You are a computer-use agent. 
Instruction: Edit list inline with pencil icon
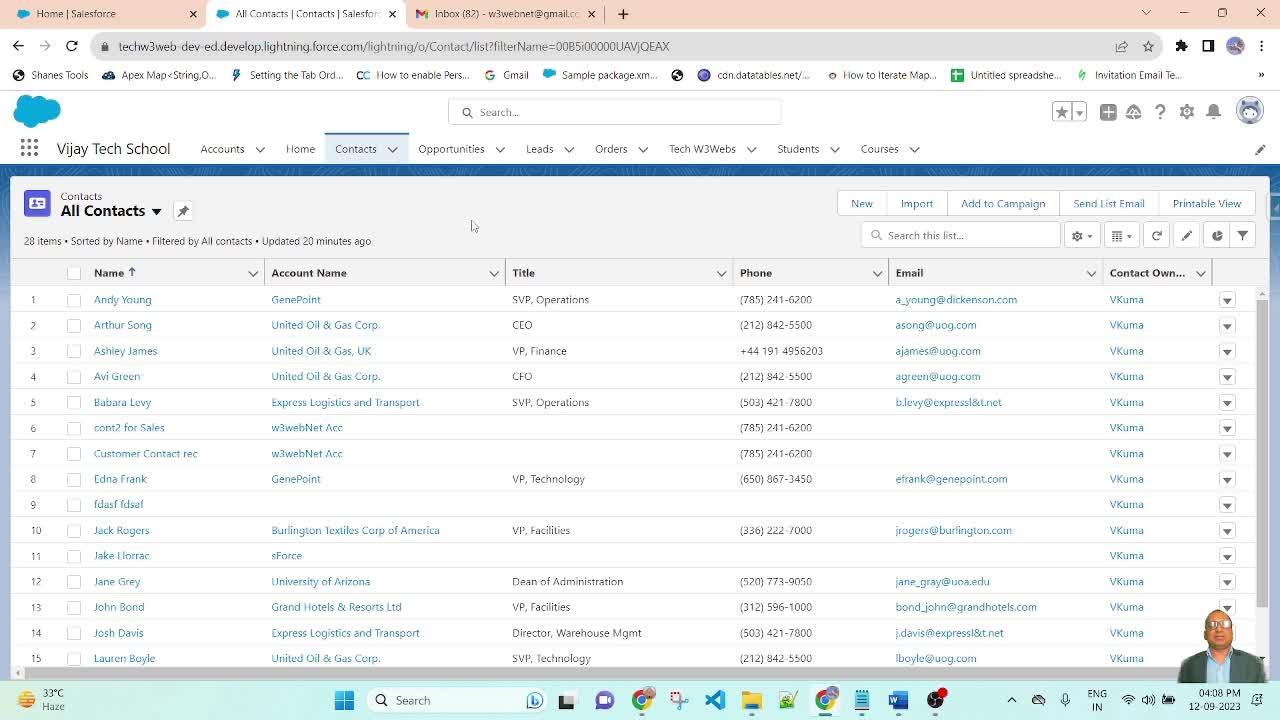[x=1187, y=235]
